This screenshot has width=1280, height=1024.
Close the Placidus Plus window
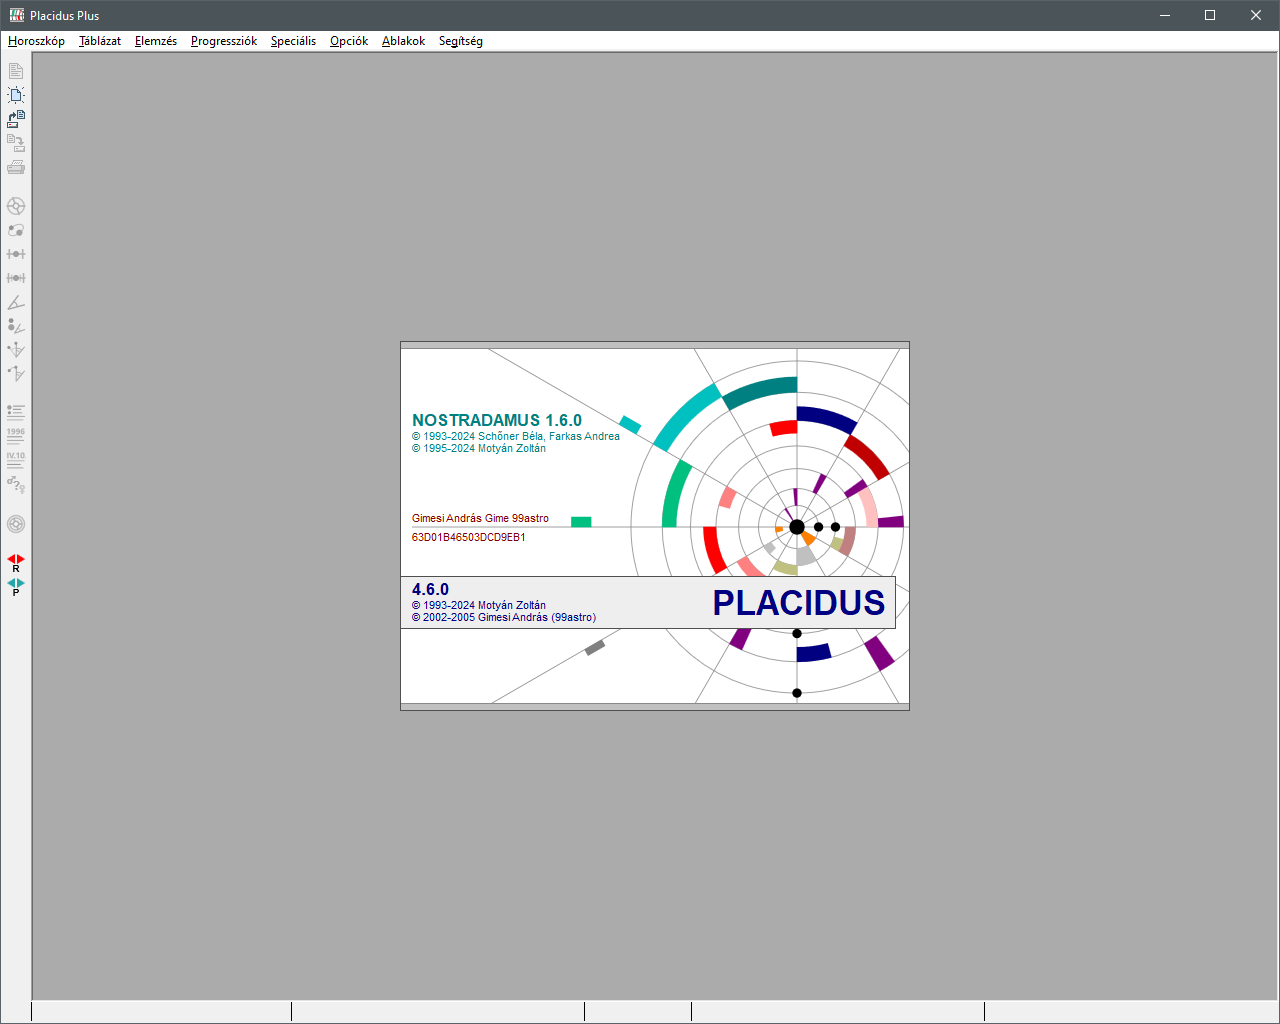point(1256,15)
